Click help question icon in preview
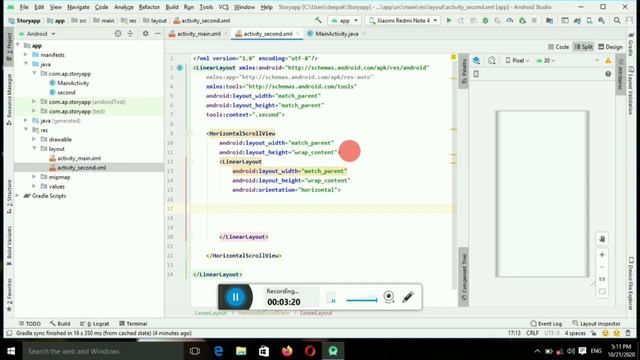The height and width of the screenshot is (360, 640). click(x=608, y=74)
